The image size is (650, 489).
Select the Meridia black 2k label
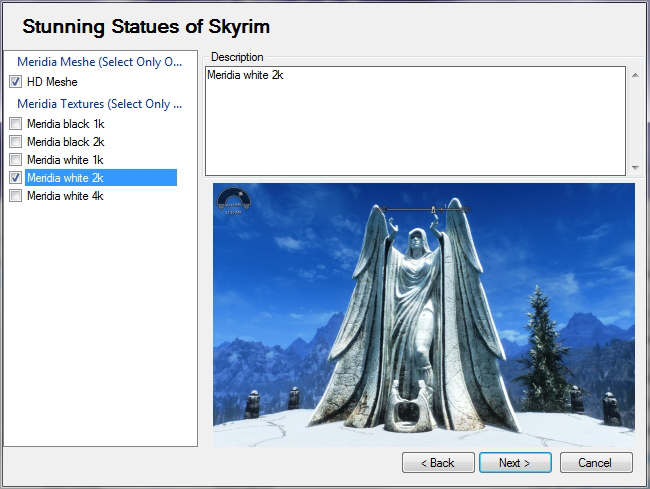(x=65, y=142)
